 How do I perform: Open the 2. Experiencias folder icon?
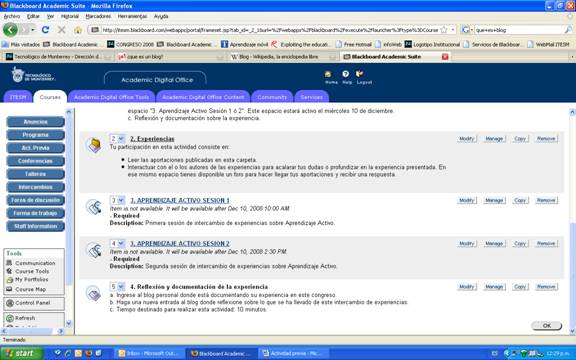[94, 145]
